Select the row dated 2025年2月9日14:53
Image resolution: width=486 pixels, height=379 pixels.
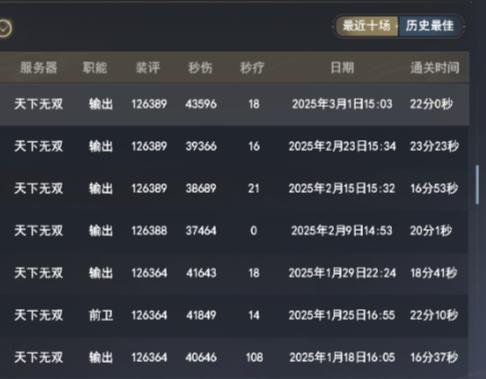click(x=234, y=231)
